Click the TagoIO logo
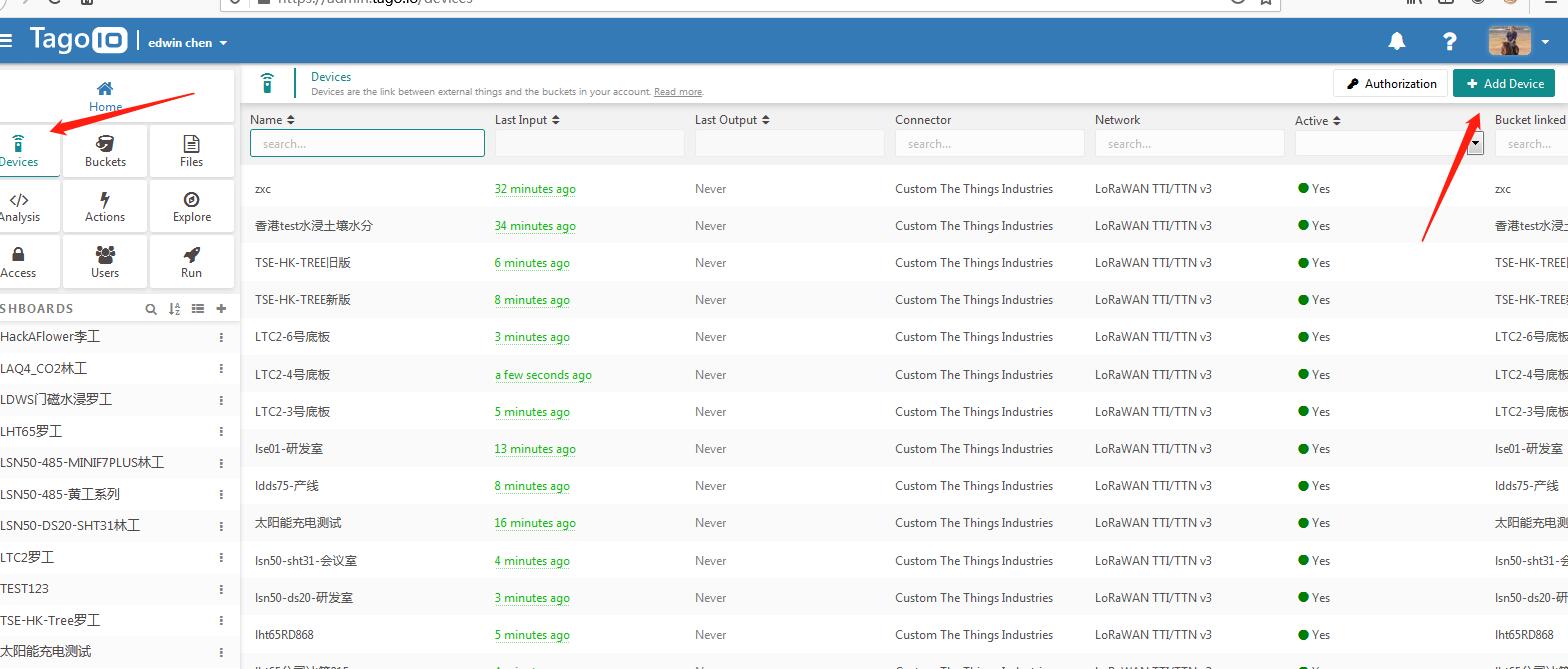Viewport: 1568px width, 669px height. coord(78,40)
